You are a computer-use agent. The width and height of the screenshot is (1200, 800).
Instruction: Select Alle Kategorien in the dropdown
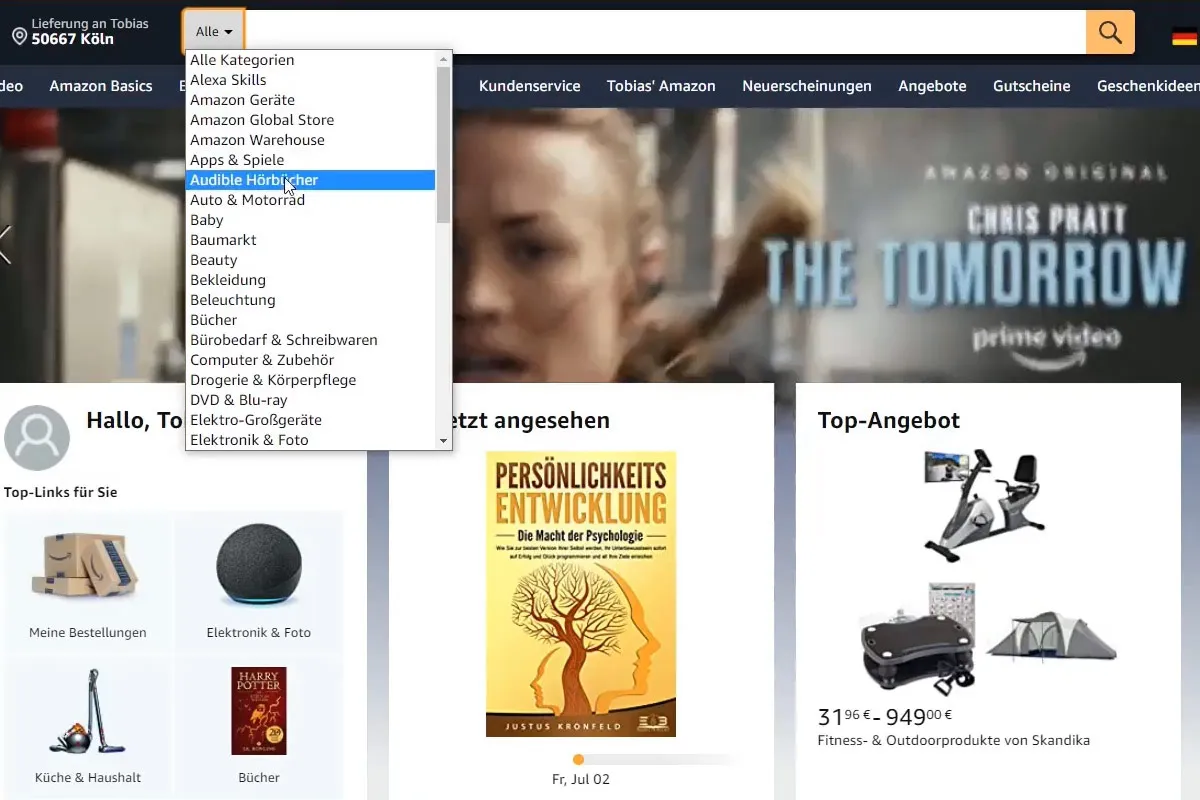311,60
